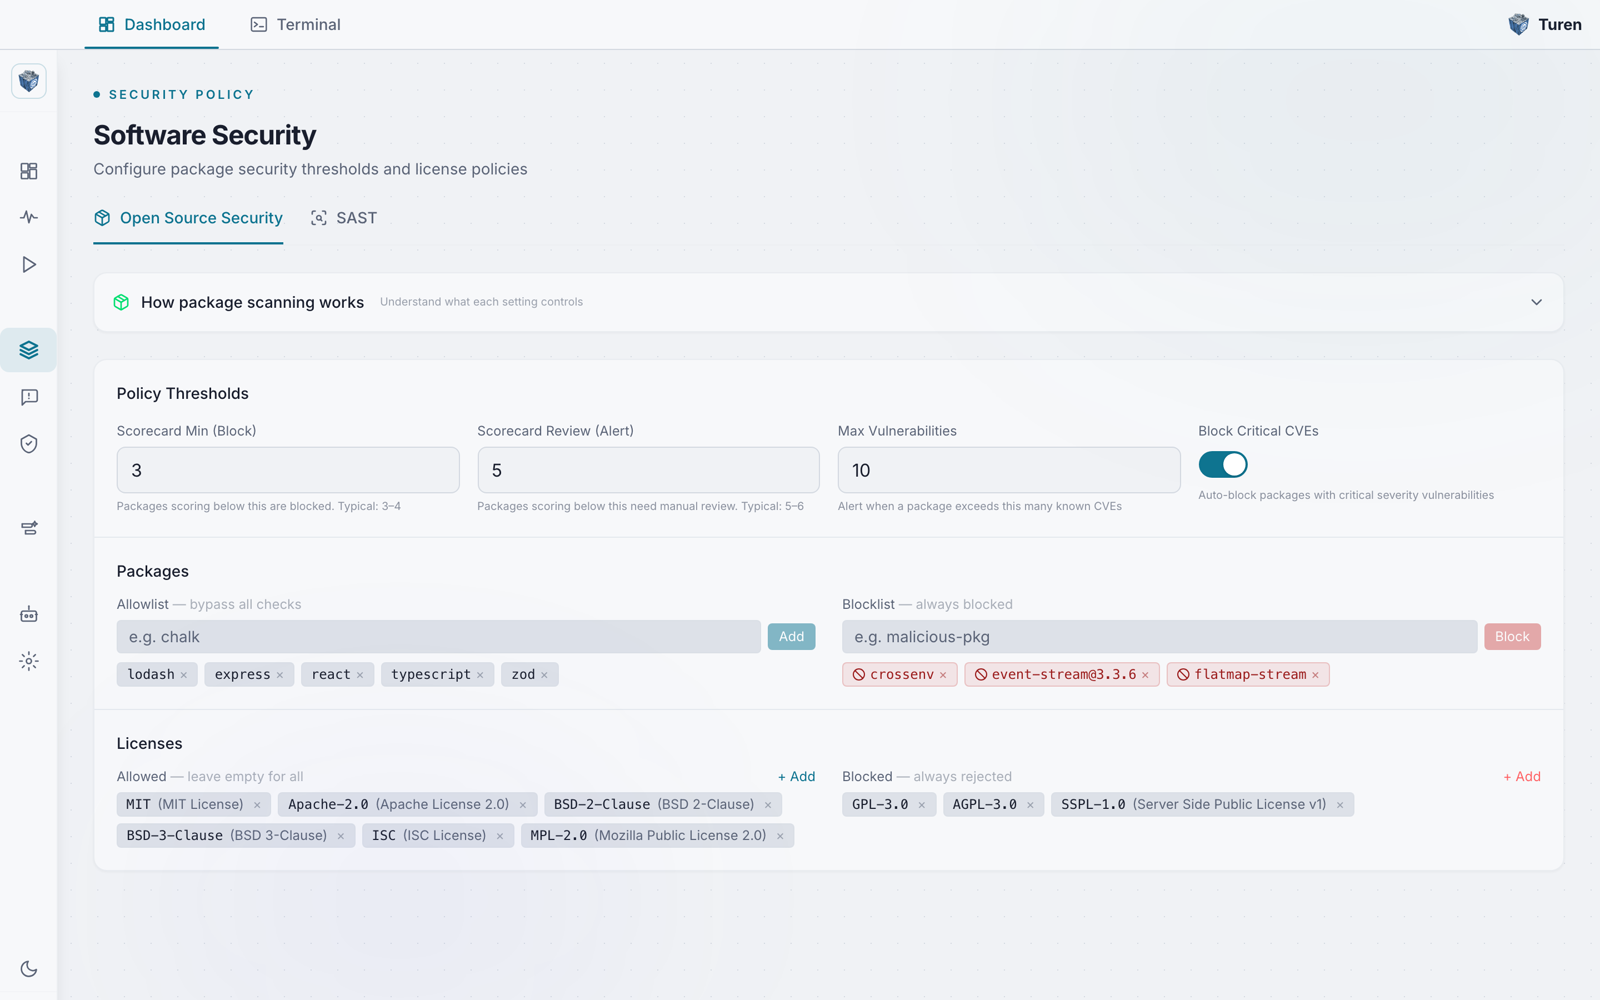Toggle dark mode moon icon
Screen dimensions: 1600x1000
[x=29, y=969]
